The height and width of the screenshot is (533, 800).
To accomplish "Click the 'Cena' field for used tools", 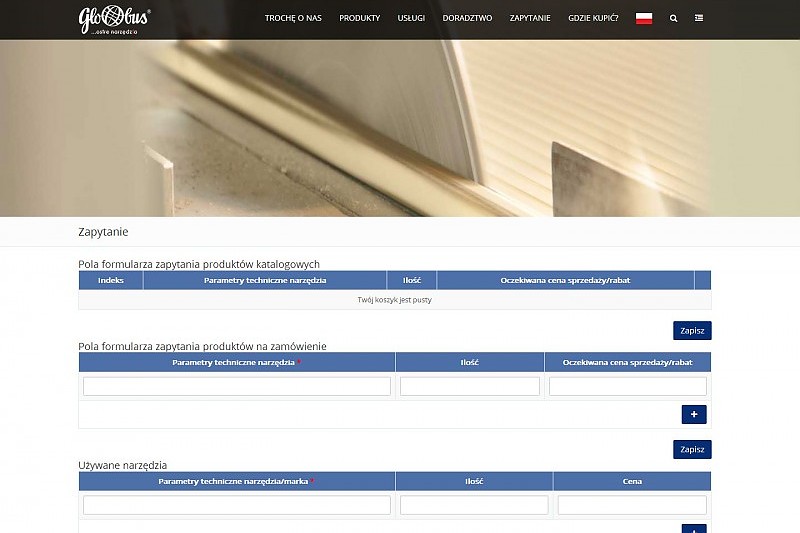I will click(x=632, y=505).
